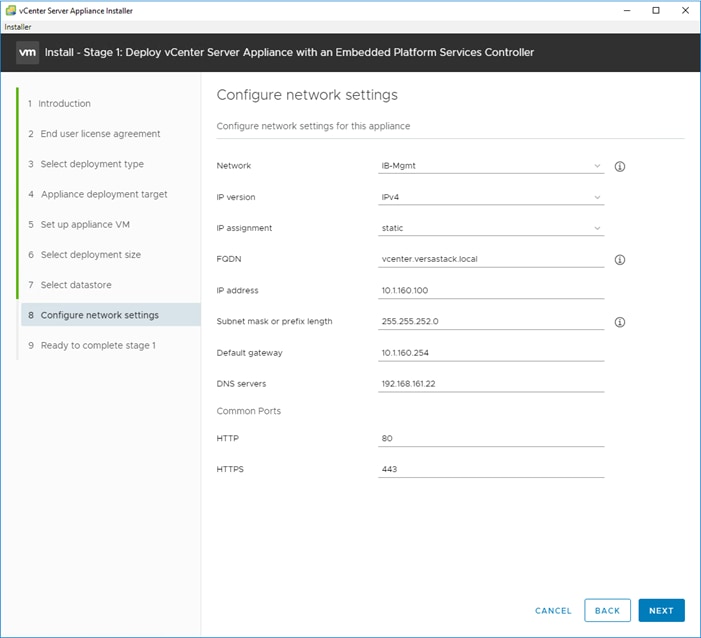Select step 9 Ready to complete stage 1

pyautogui.click(x=92, y=345)
